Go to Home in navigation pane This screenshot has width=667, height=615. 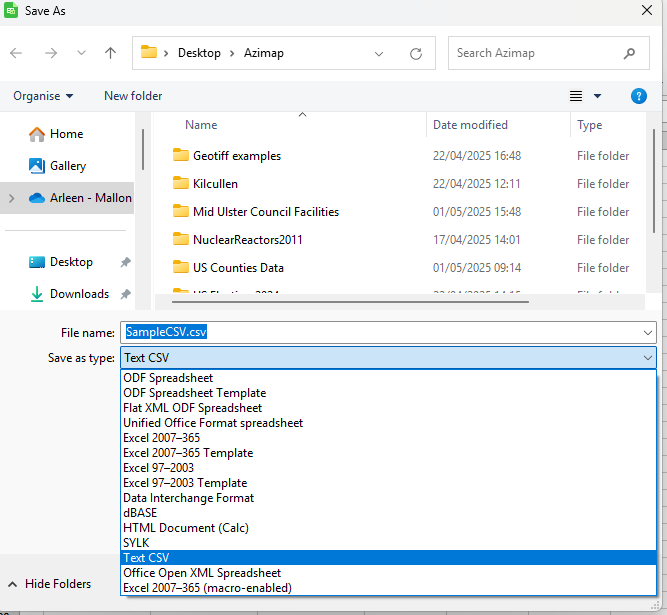(x=66, y=134)
